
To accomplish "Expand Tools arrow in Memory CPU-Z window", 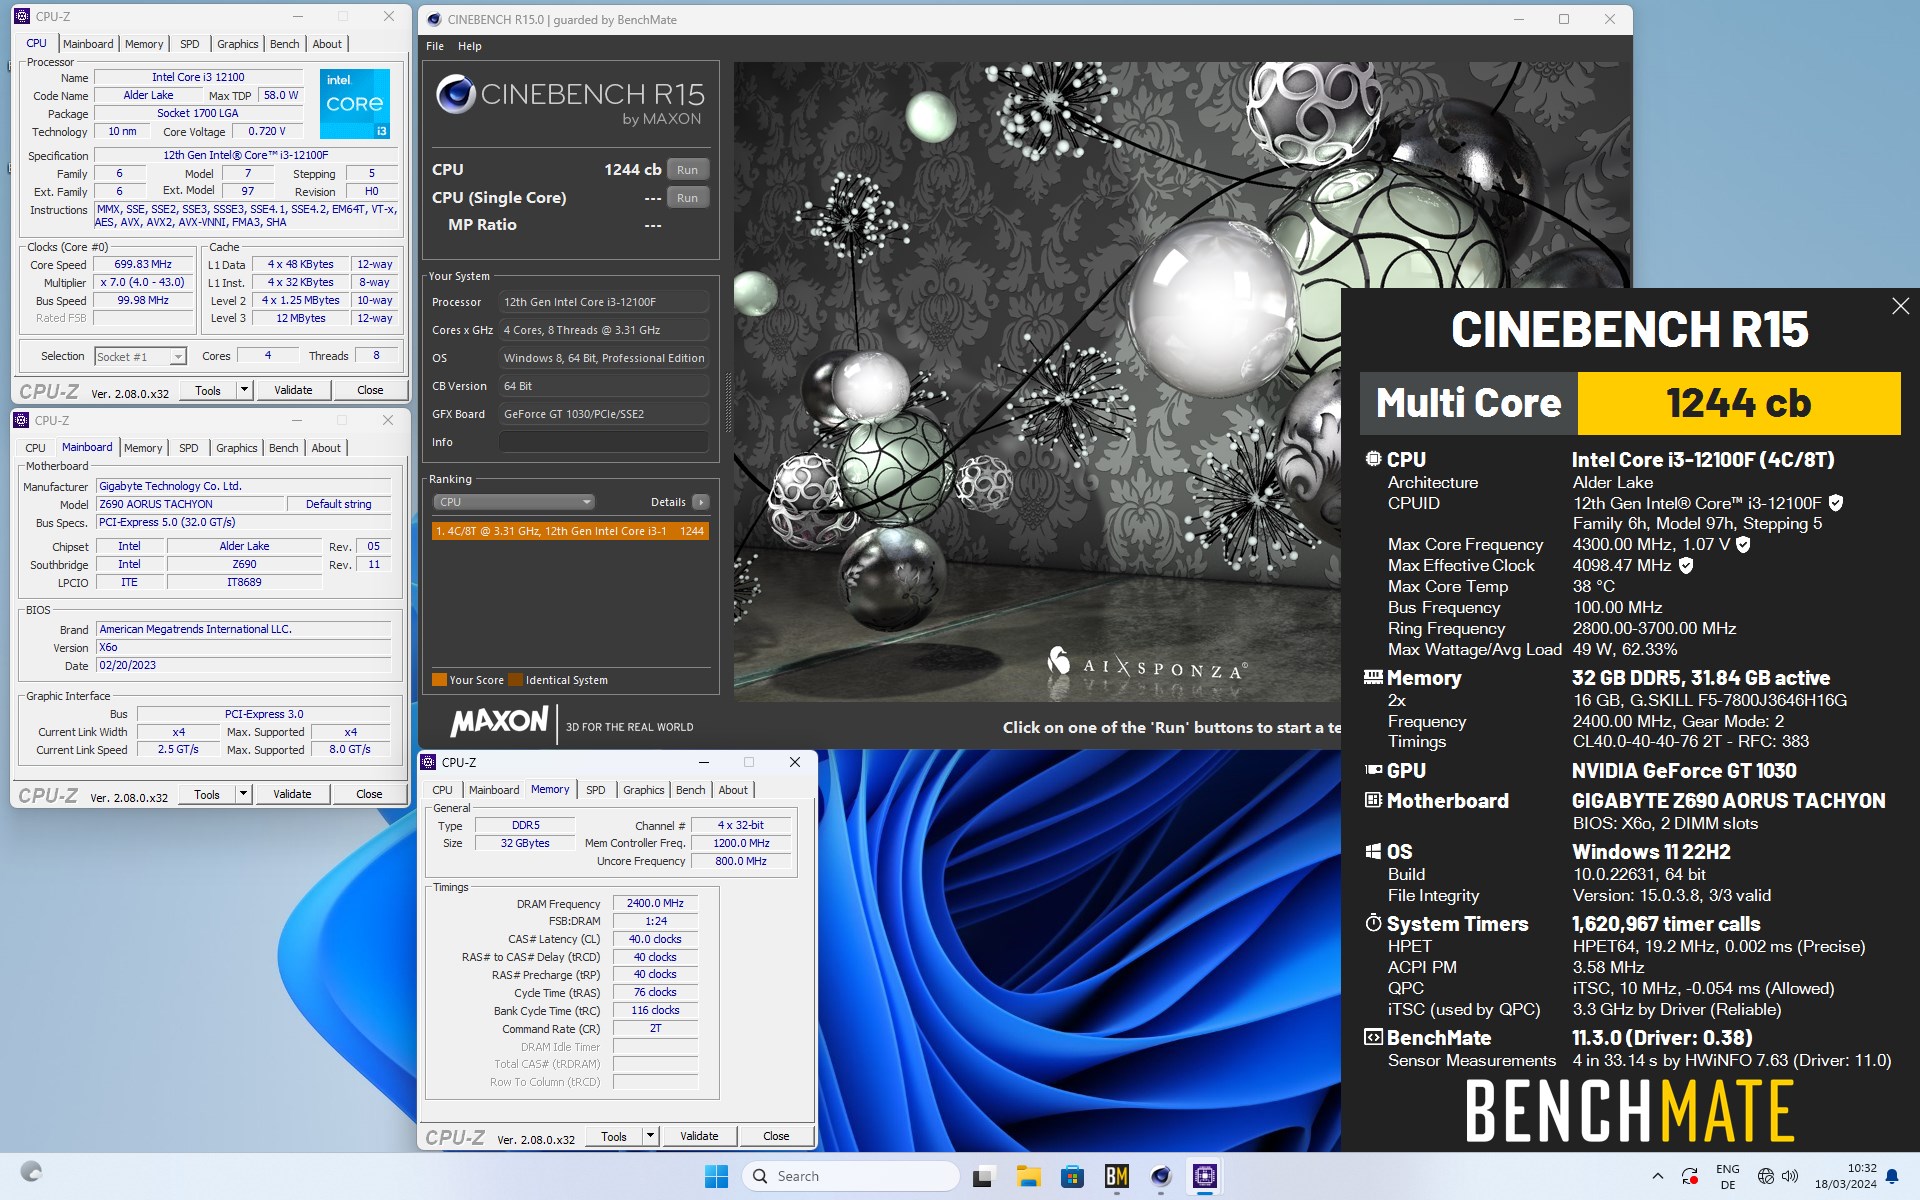I will click(650, 1136).
